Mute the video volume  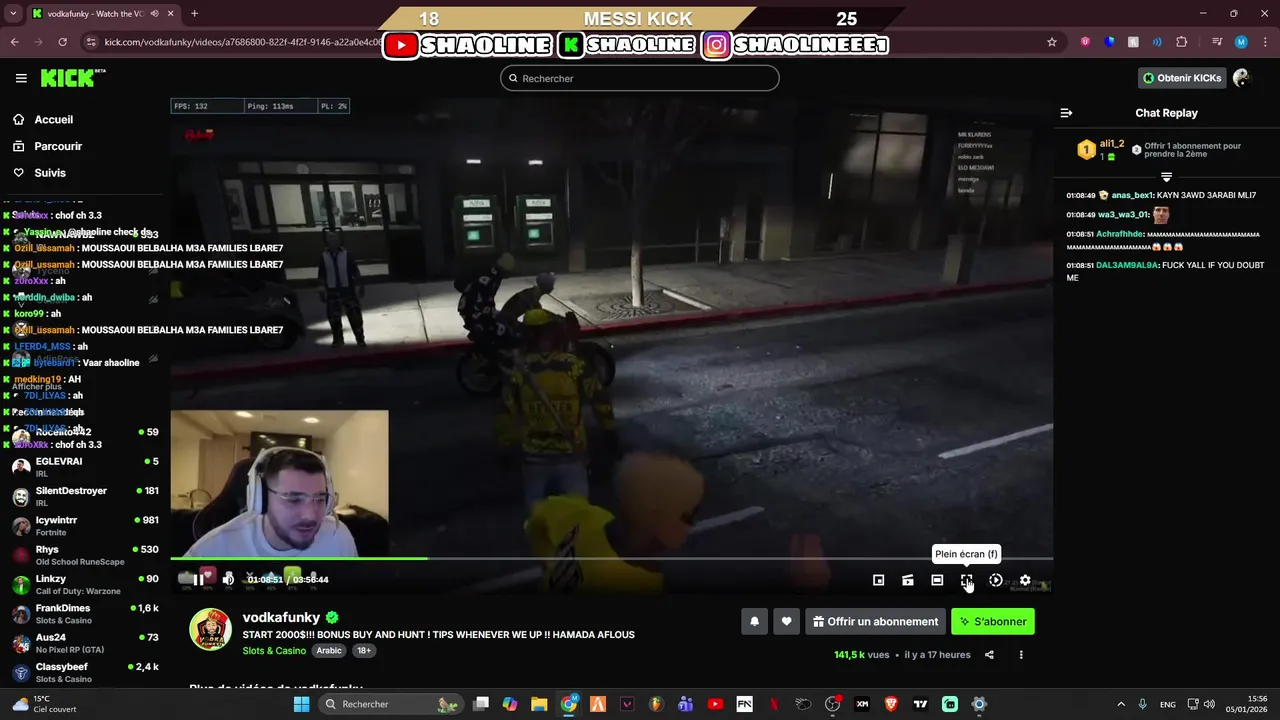pos(228,579)
